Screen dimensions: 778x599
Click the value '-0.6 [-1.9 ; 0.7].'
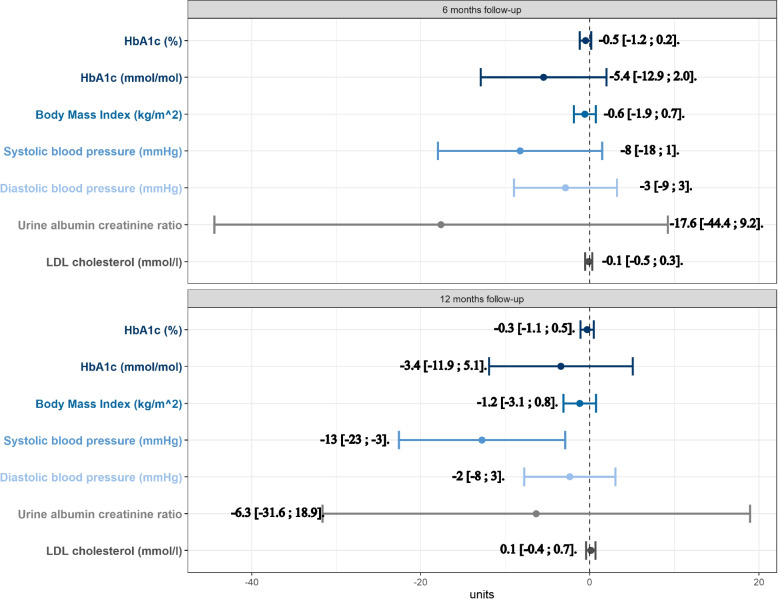click(x=644, y=114)
